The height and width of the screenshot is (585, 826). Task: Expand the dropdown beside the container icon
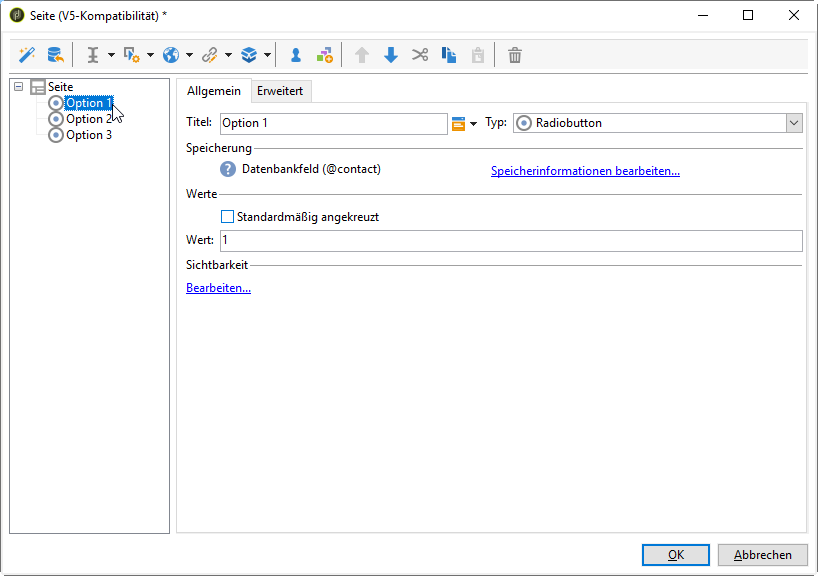[267, 55]
